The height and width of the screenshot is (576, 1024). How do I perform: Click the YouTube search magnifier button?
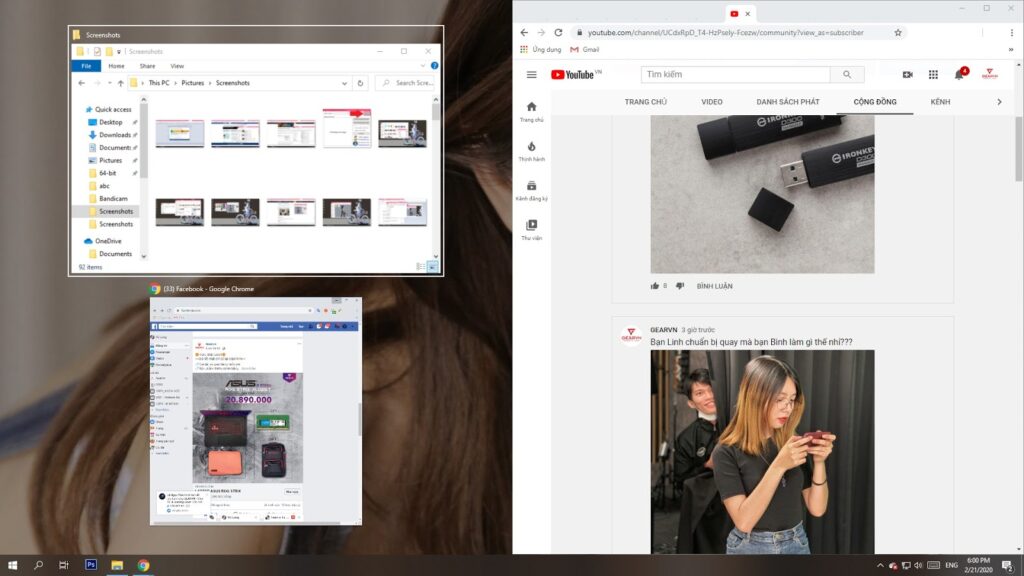[847, 74]
